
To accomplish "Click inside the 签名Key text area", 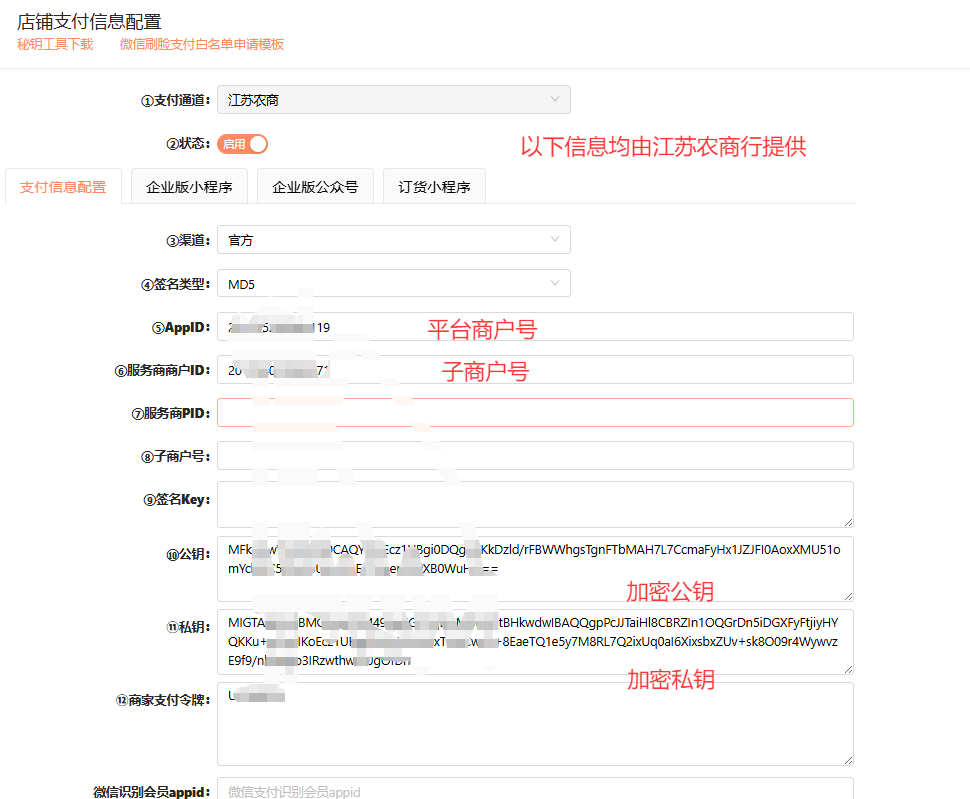I will [x=535, y=505].
